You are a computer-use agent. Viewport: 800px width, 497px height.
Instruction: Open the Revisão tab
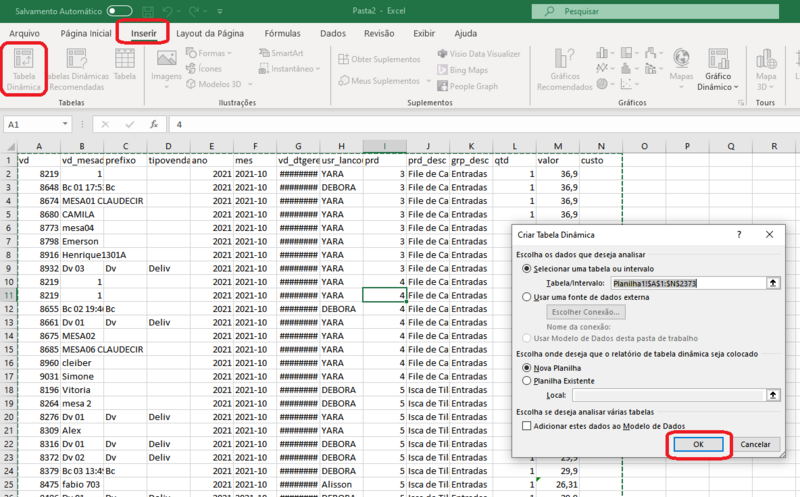379,33
